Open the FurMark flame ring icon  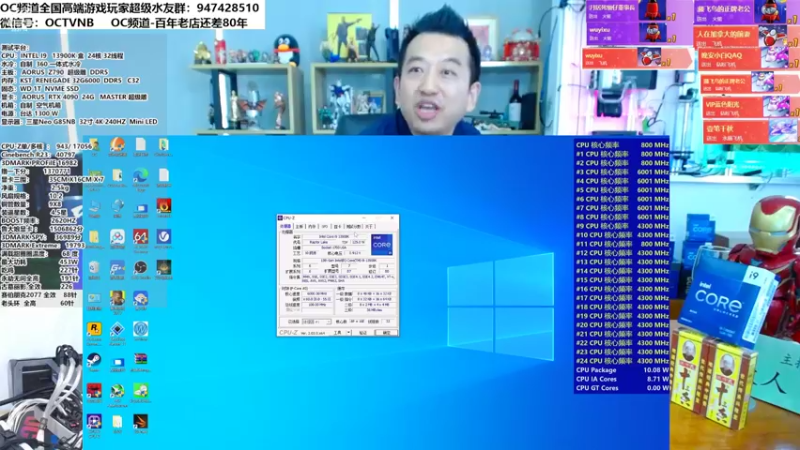[x=163, y=206]
